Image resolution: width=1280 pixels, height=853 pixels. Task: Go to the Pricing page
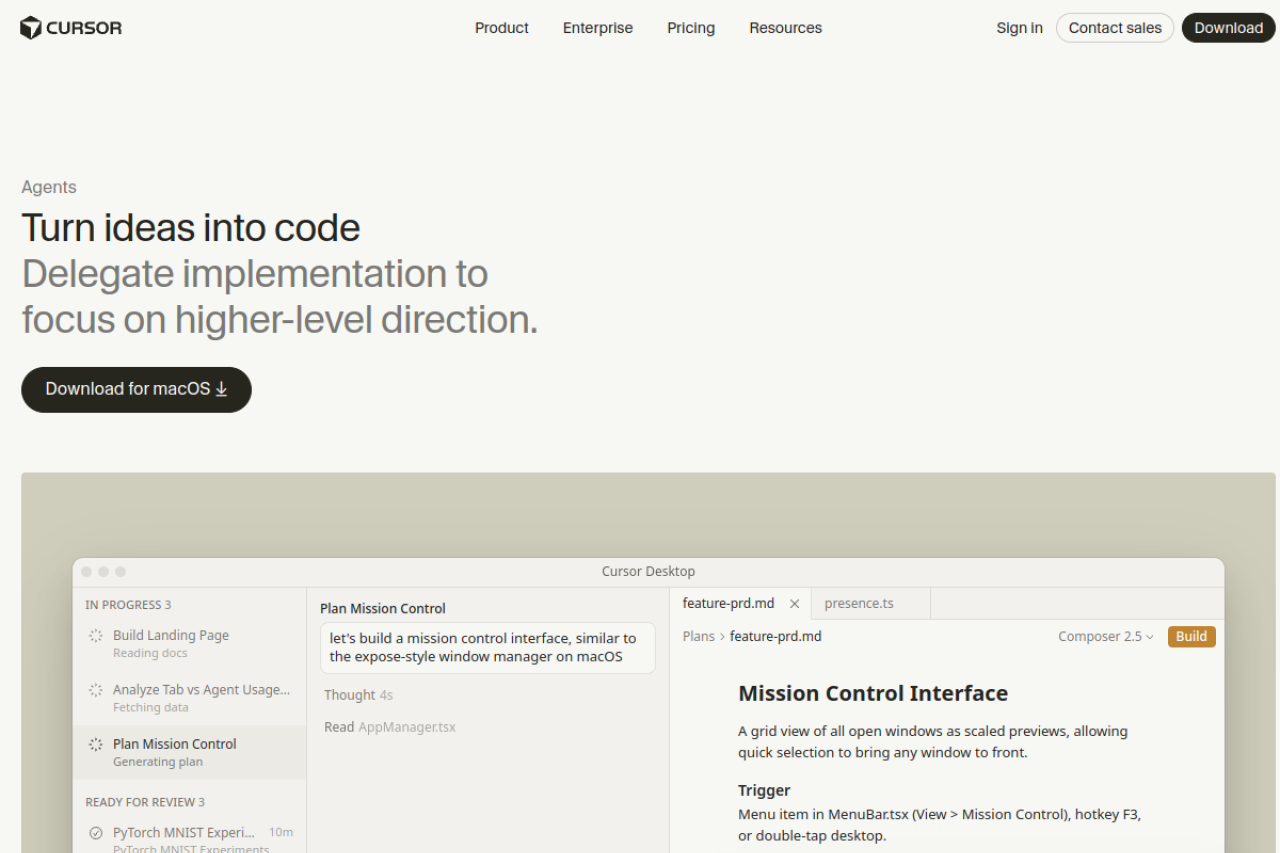point(691,28)
